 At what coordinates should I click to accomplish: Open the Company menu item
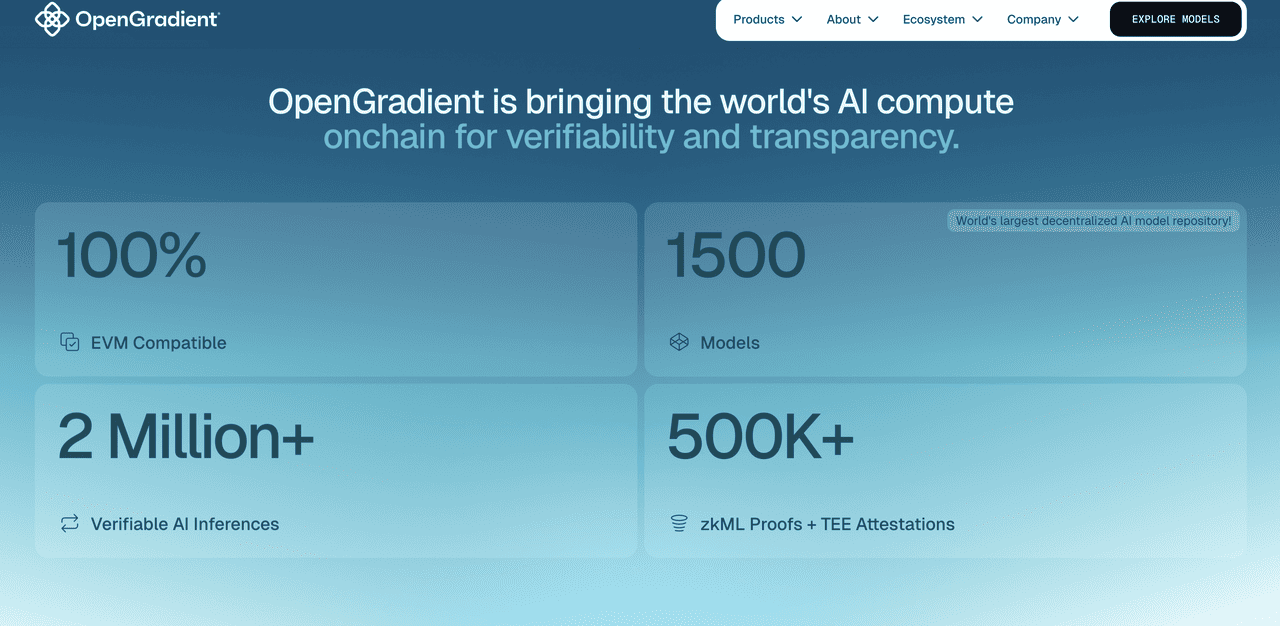click(1034, 20)
